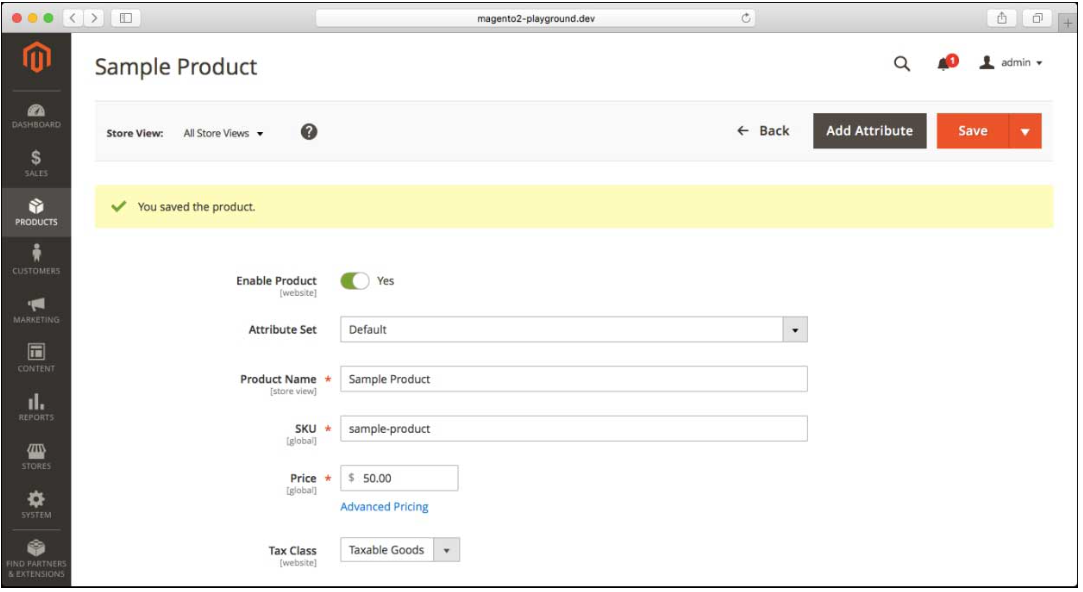1083x592 pixels.
Task: Expand the Attribute Set dropdown
Action: point(573,330)
